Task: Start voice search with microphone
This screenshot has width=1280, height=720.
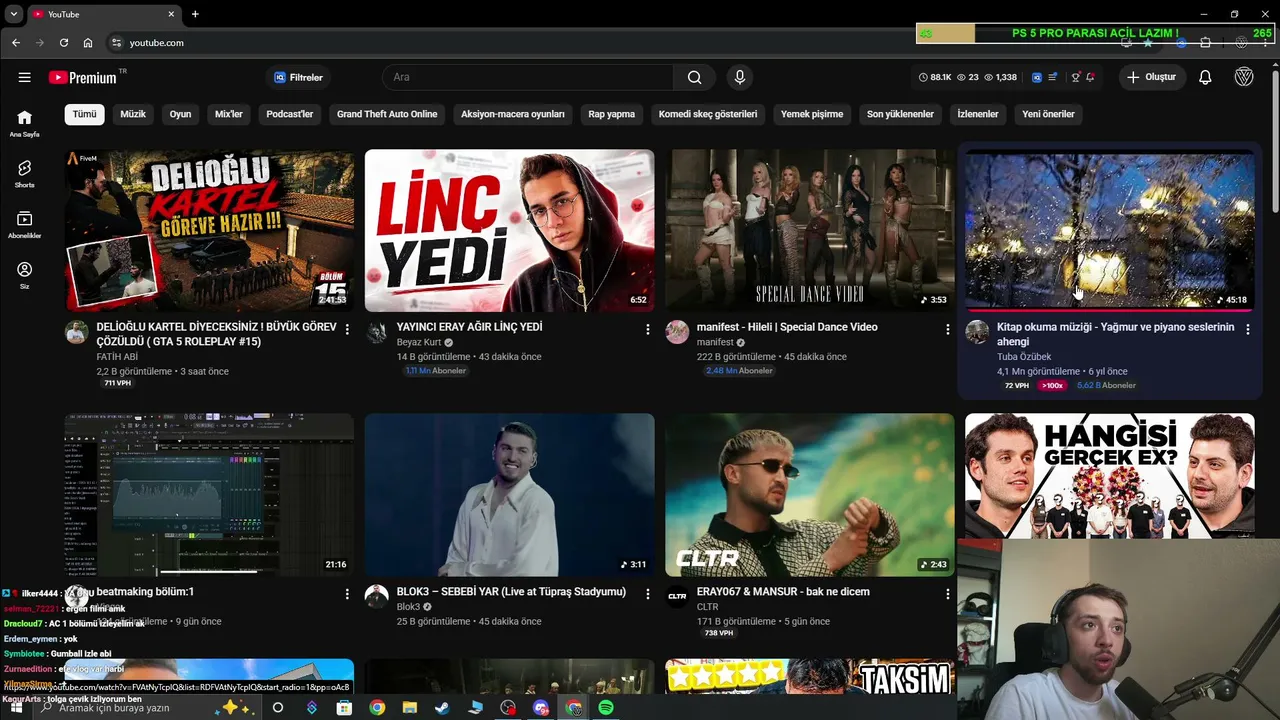Action: pyautogui.click(x=740, y=77)
